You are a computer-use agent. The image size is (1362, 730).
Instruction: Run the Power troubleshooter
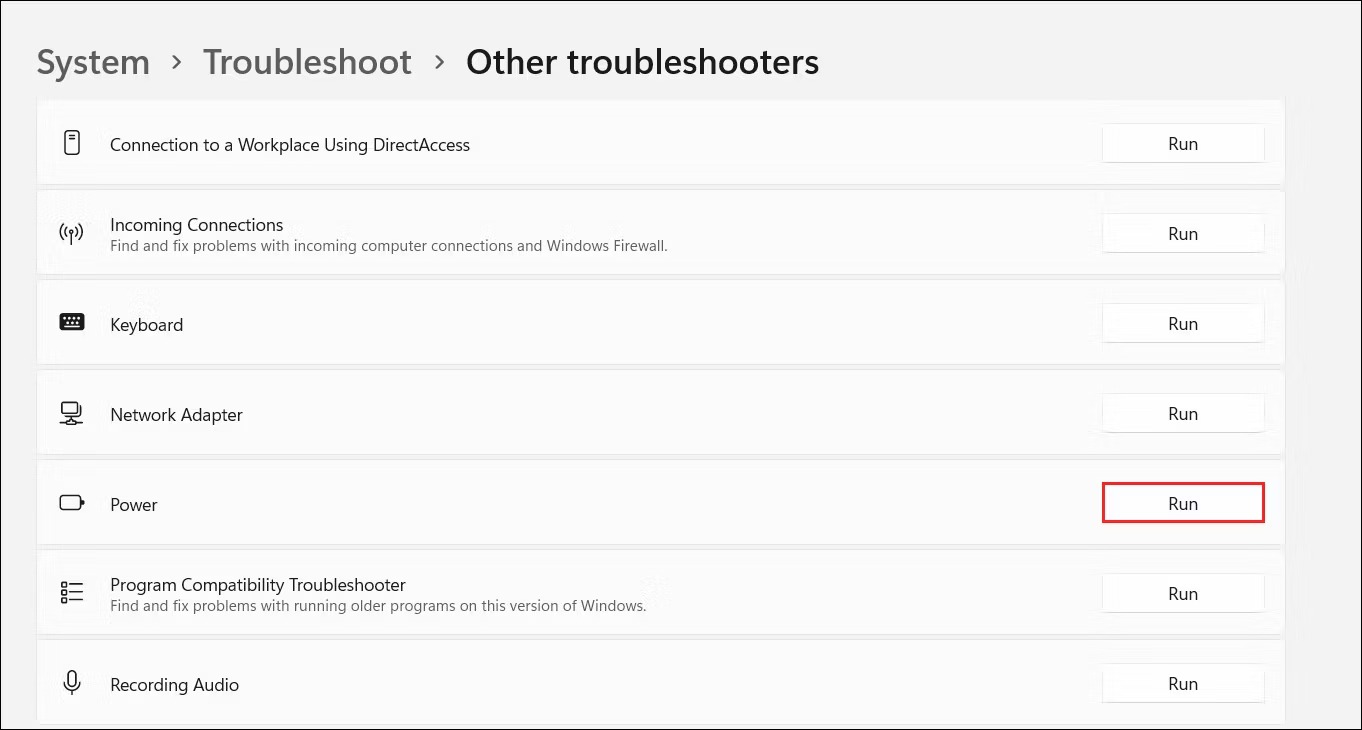pos(1183,503)
